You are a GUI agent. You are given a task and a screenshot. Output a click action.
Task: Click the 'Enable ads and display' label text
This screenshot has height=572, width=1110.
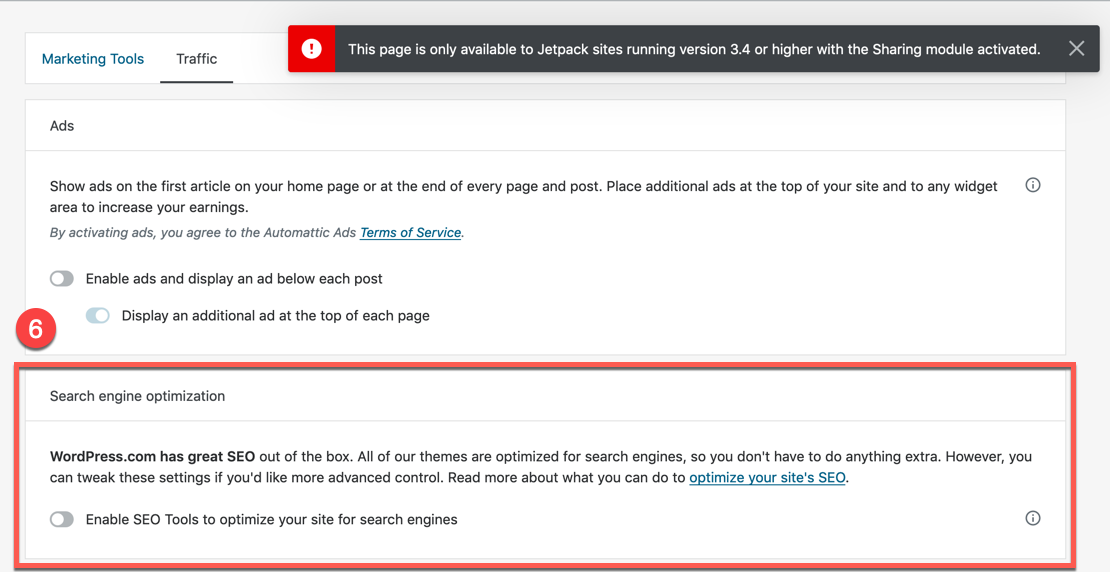click(234, 279)
